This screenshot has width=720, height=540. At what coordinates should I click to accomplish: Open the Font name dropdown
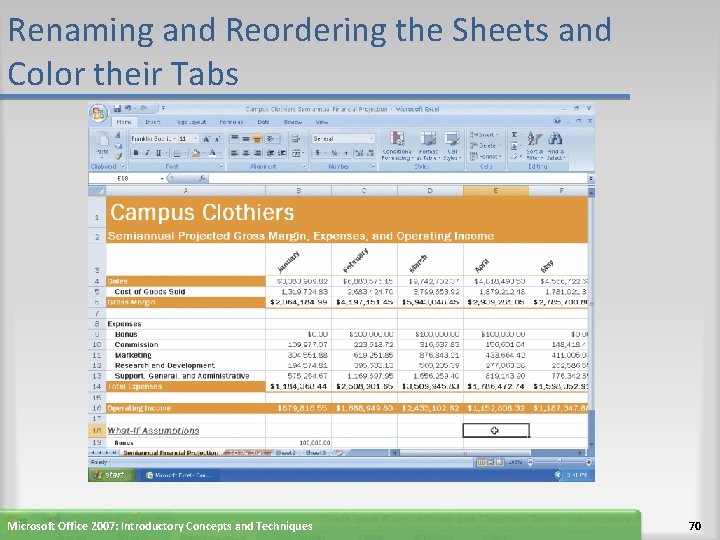175,139
